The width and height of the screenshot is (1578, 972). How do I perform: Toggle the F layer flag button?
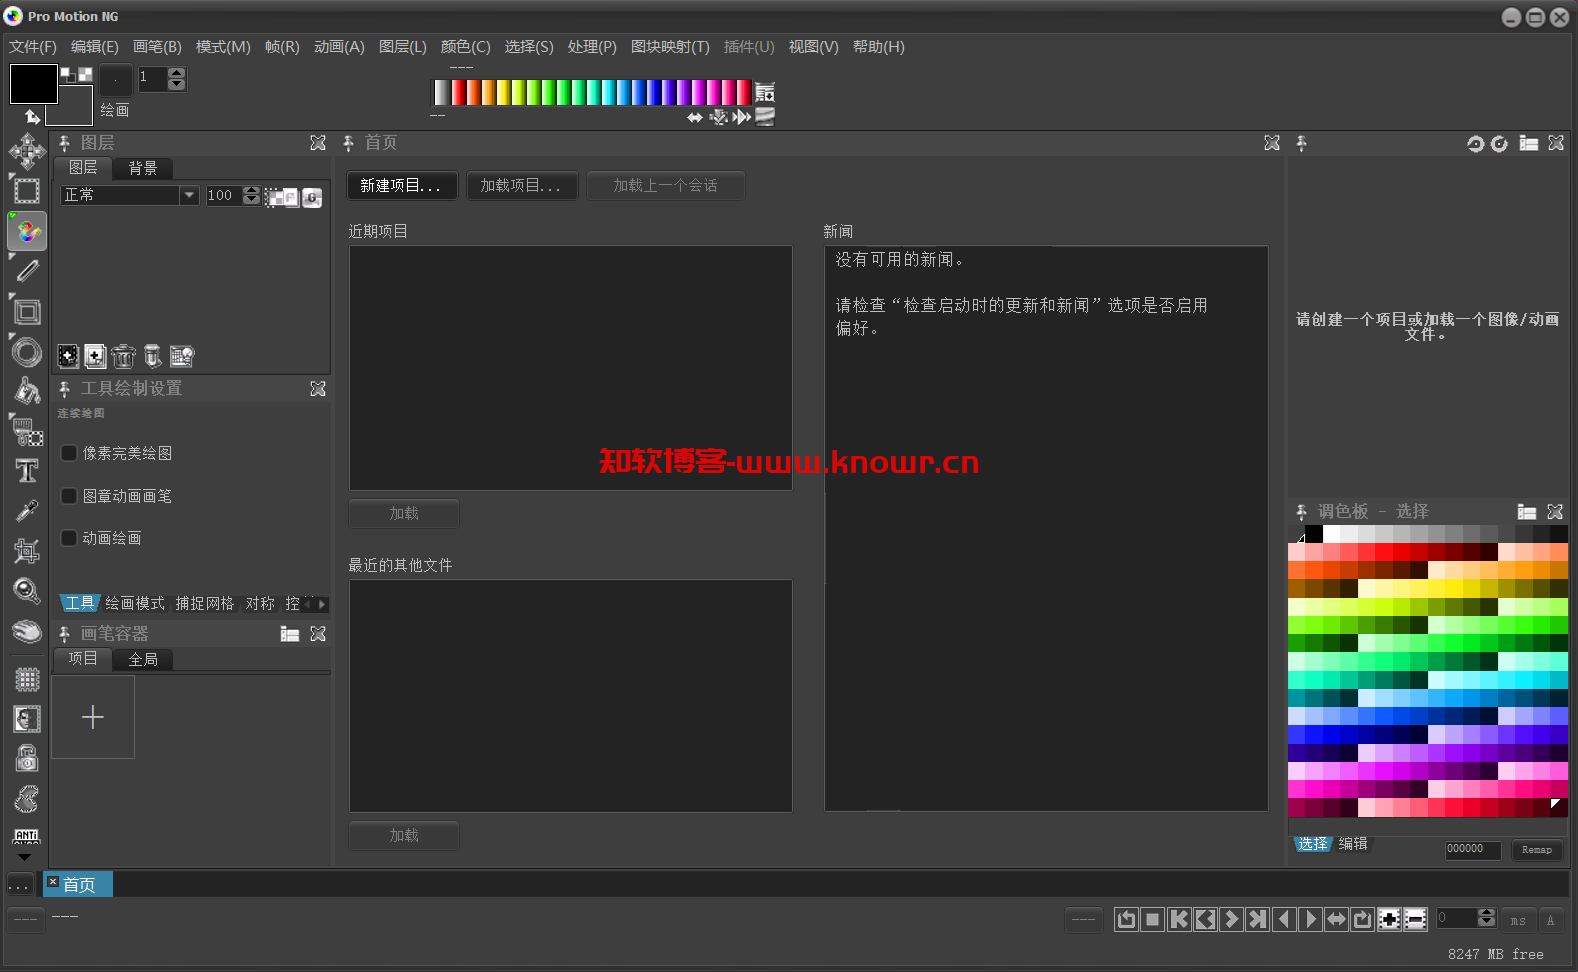pyautogui.click(x=291, y=197)
